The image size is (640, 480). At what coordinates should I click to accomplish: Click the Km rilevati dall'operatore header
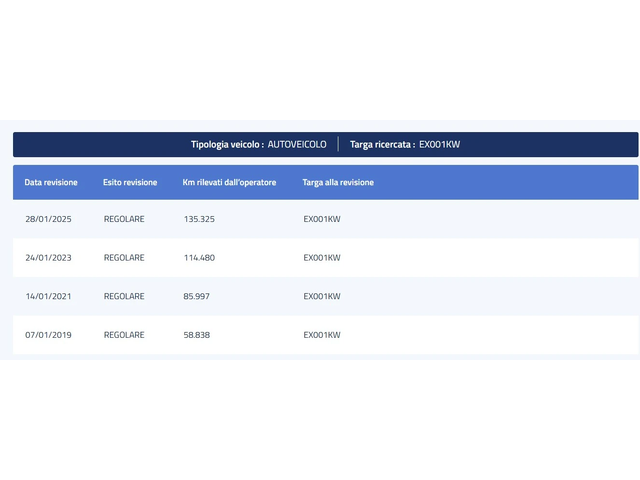click(x=229, y=183)
